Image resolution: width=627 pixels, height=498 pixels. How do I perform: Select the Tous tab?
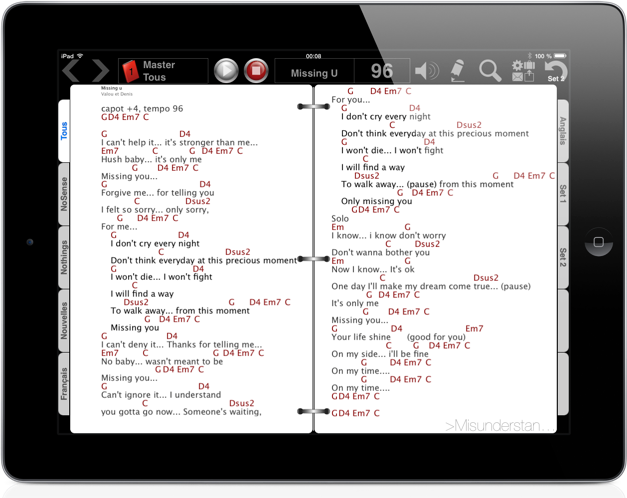pos(64,131)
